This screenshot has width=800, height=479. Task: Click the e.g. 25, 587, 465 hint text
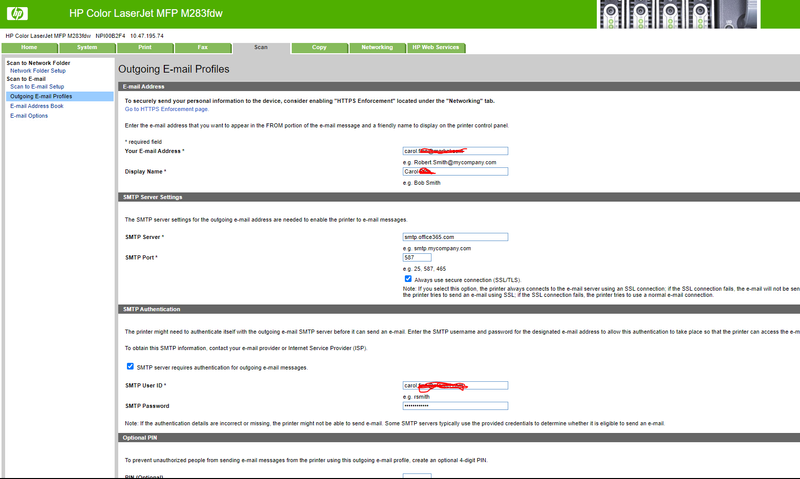point(424,269)
